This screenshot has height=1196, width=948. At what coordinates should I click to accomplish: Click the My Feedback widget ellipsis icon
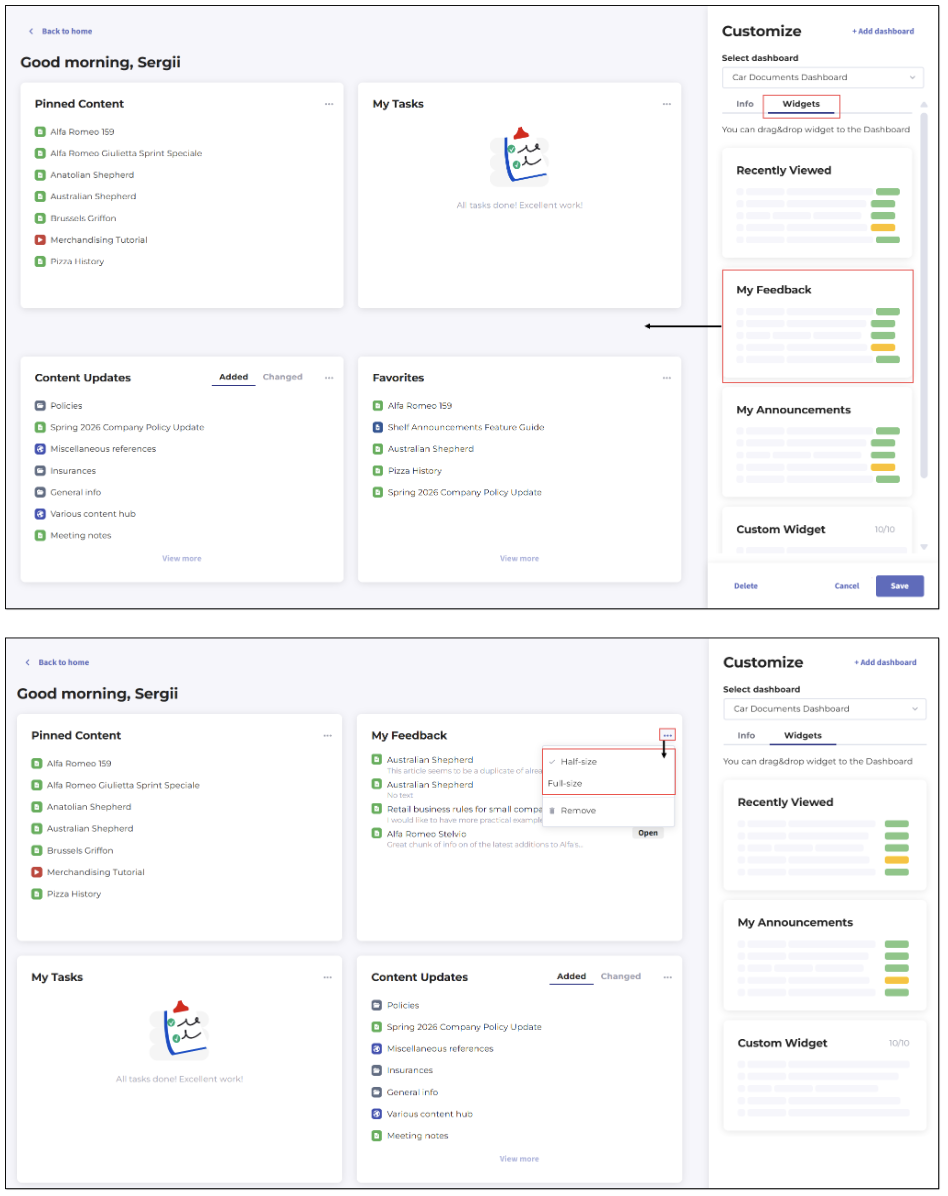pyautogui.click(x=667, y=735)
